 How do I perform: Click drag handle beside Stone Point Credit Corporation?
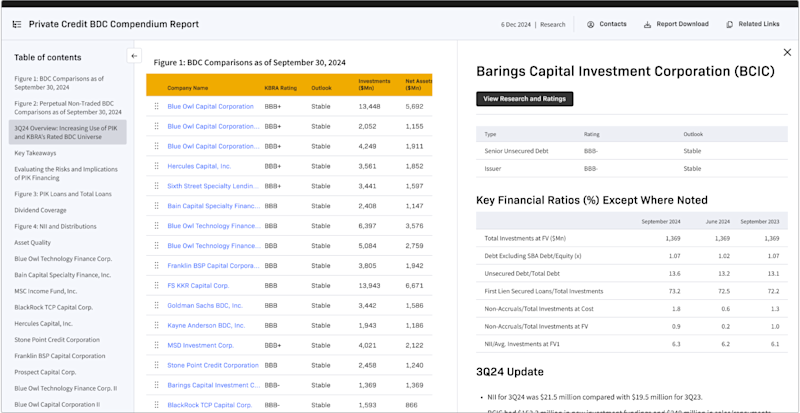pos(157,365)
